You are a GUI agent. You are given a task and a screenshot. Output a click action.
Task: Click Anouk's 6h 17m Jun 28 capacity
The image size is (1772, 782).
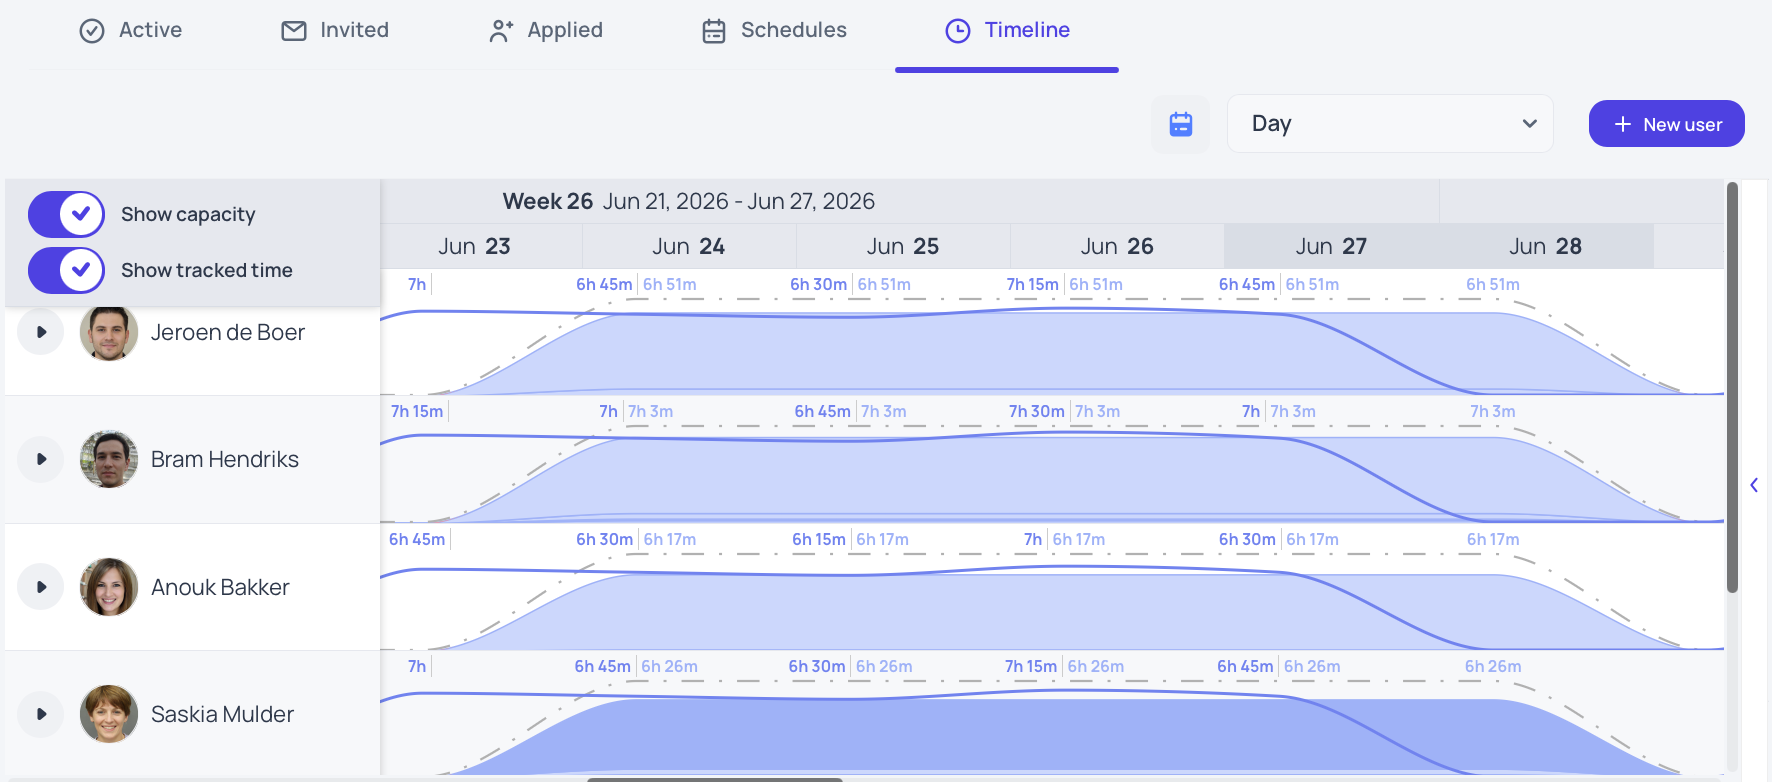click(x=1493, y=539)
